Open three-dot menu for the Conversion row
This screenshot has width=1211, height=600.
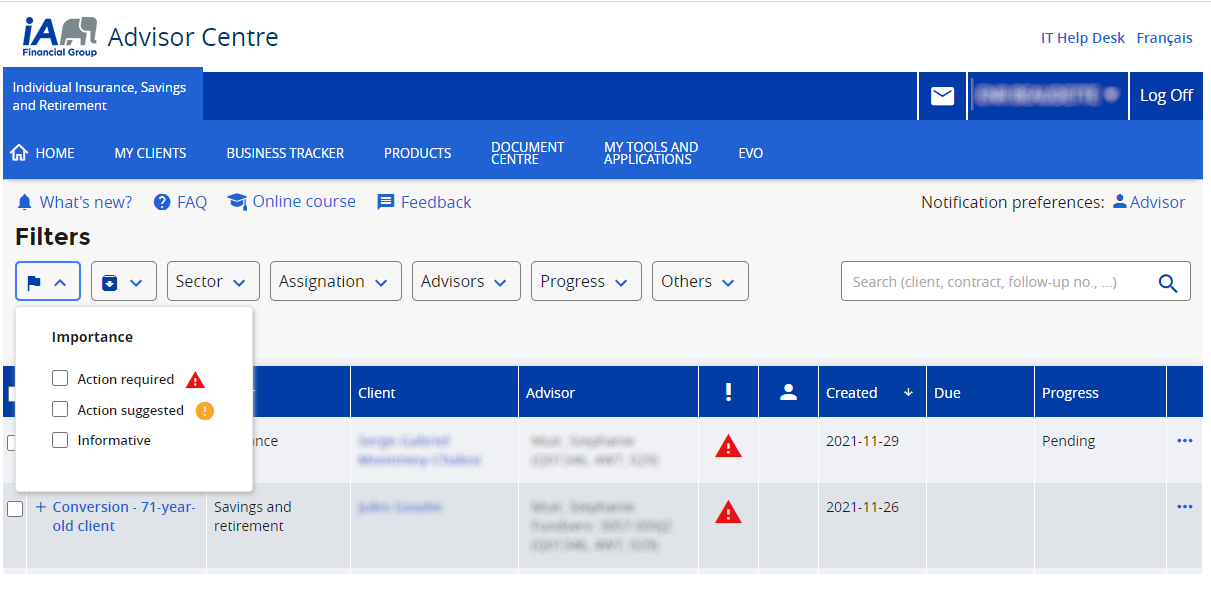pos(1185,507)
